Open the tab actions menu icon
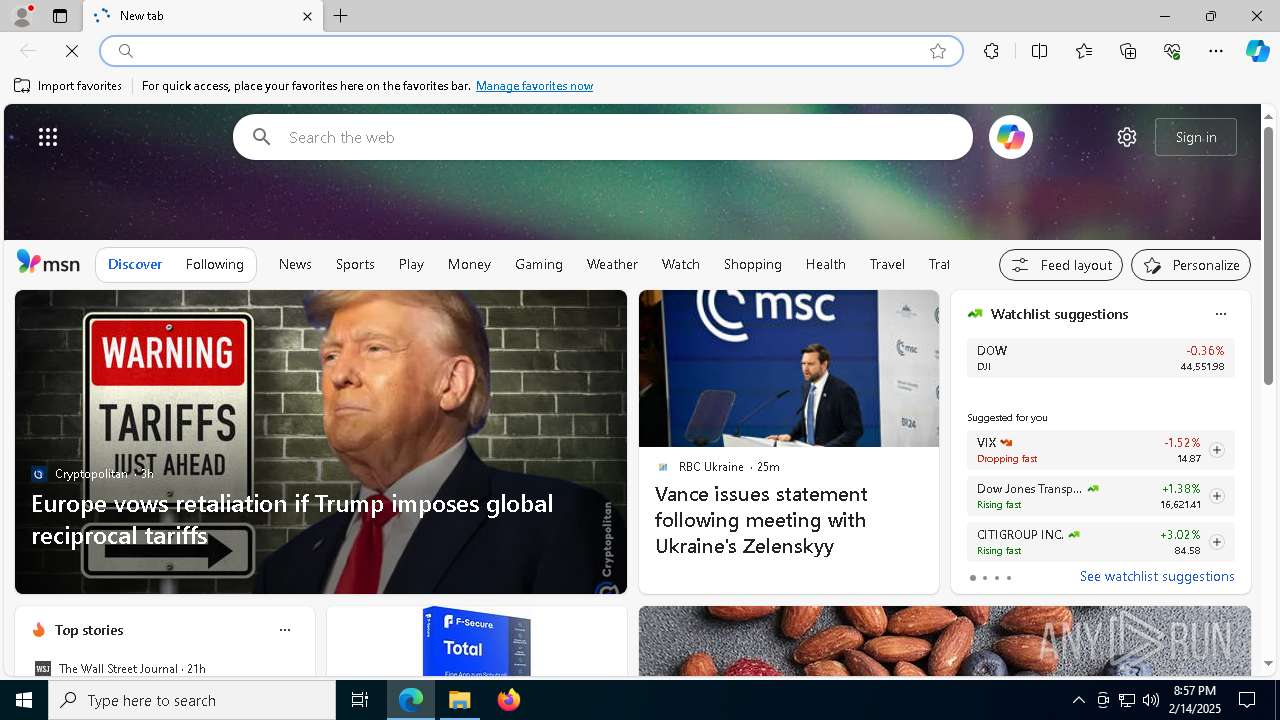The height and width of the screenshot is (720, 1280). pyautogui.click(x=60, y=16)
